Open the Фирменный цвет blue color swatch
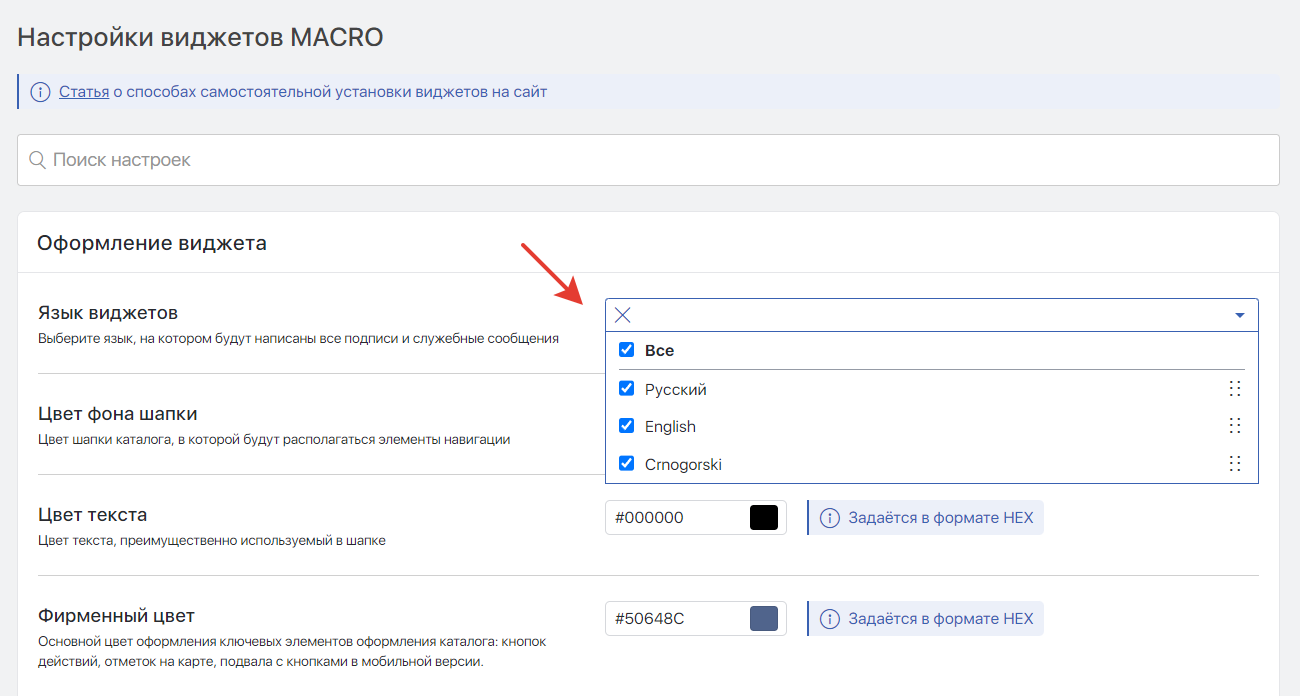Screen dimensions: 1300x696 click(x=764, y=619)
